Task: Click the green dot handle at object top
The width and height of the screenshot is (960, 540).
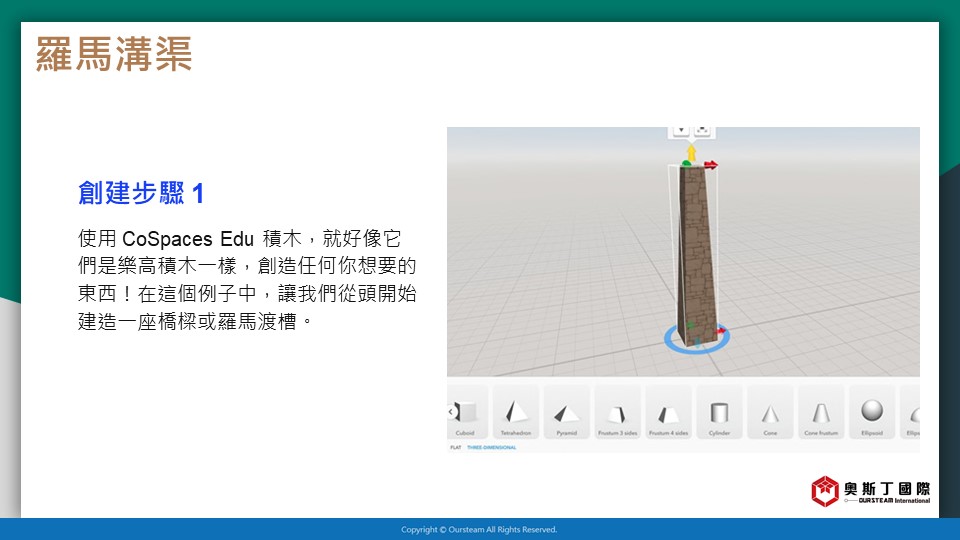Action: (x=686, y=163)
